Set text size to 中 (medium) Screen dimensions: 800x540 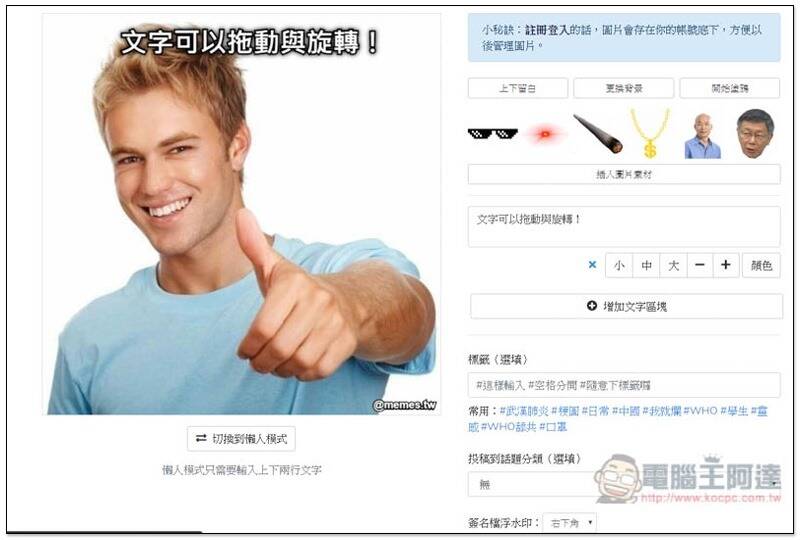pos(646,265)
